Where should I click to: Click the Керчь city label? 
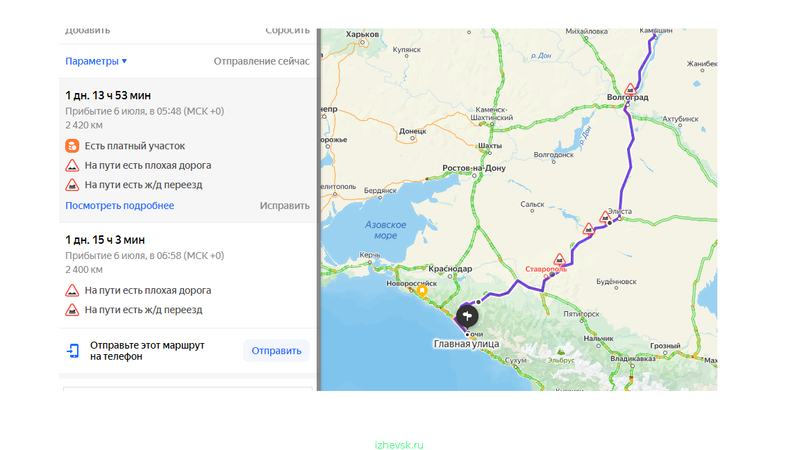coord(369,255)
